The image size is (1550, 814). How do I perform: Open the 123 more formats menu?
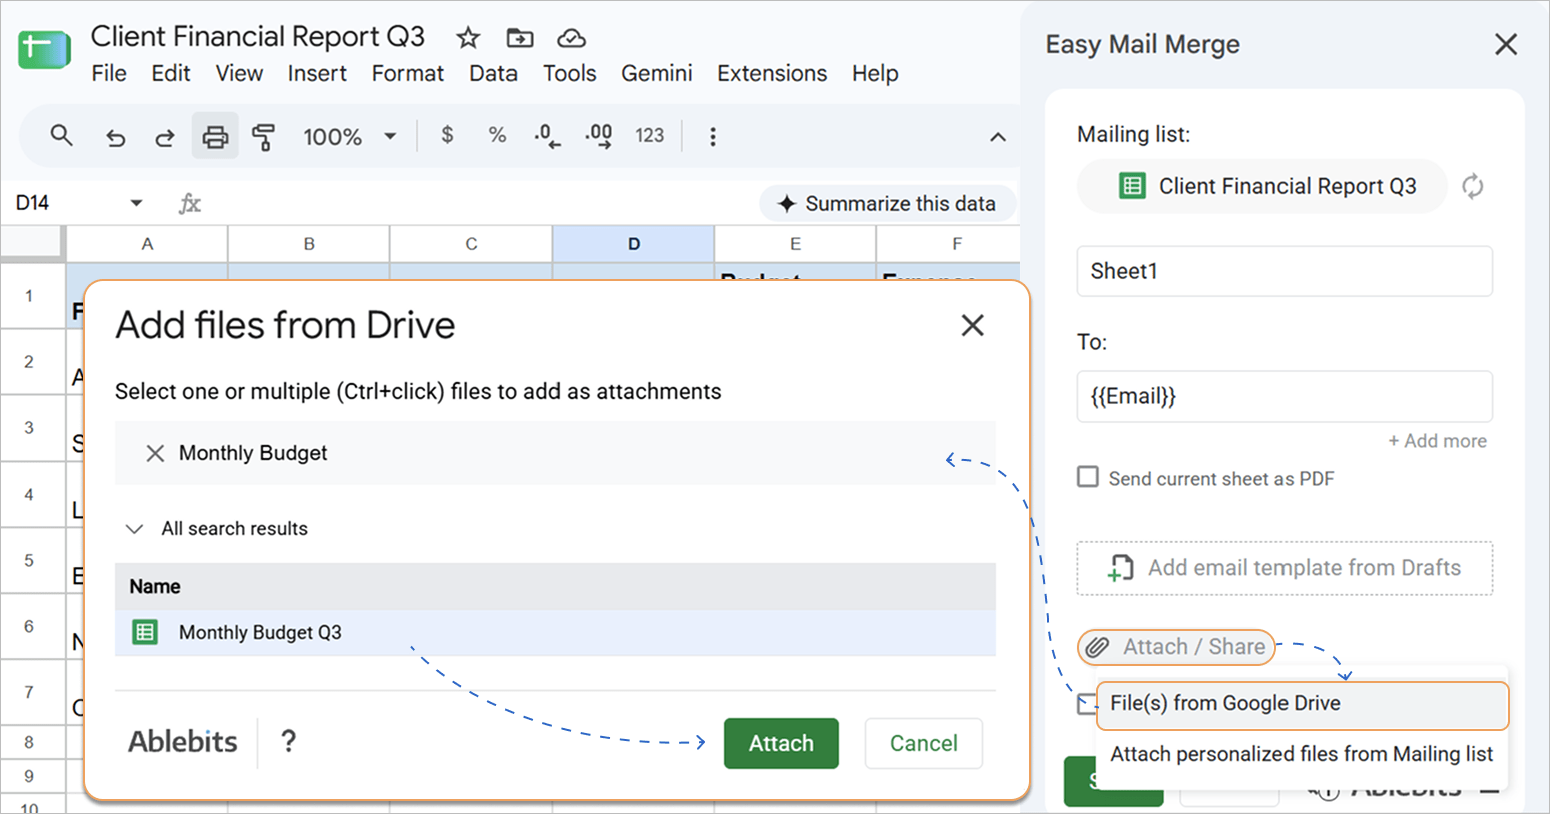point(650,135)
